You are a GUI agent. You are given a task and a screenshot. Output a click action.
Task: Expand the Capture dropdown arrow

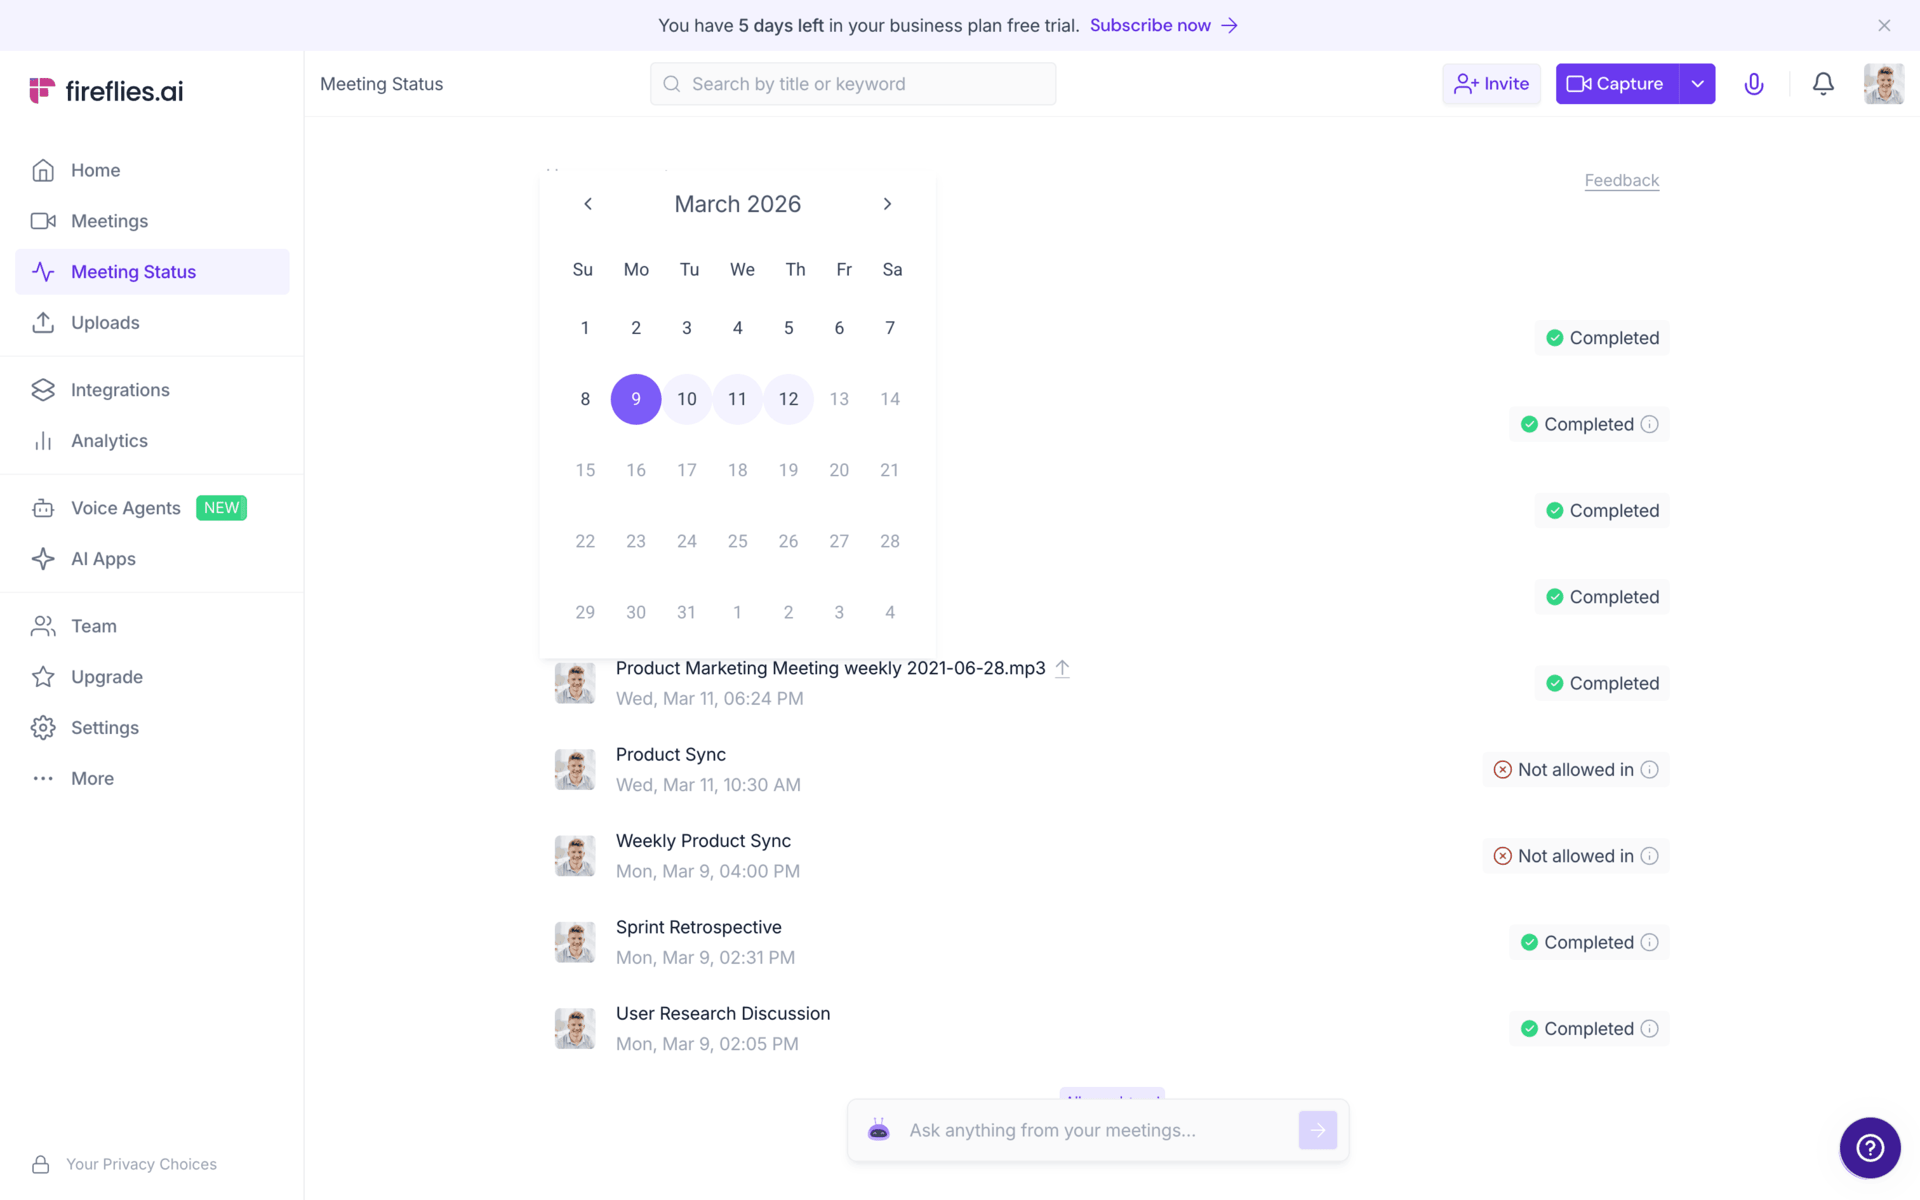pyautogui.click(x=1697, y=84)
